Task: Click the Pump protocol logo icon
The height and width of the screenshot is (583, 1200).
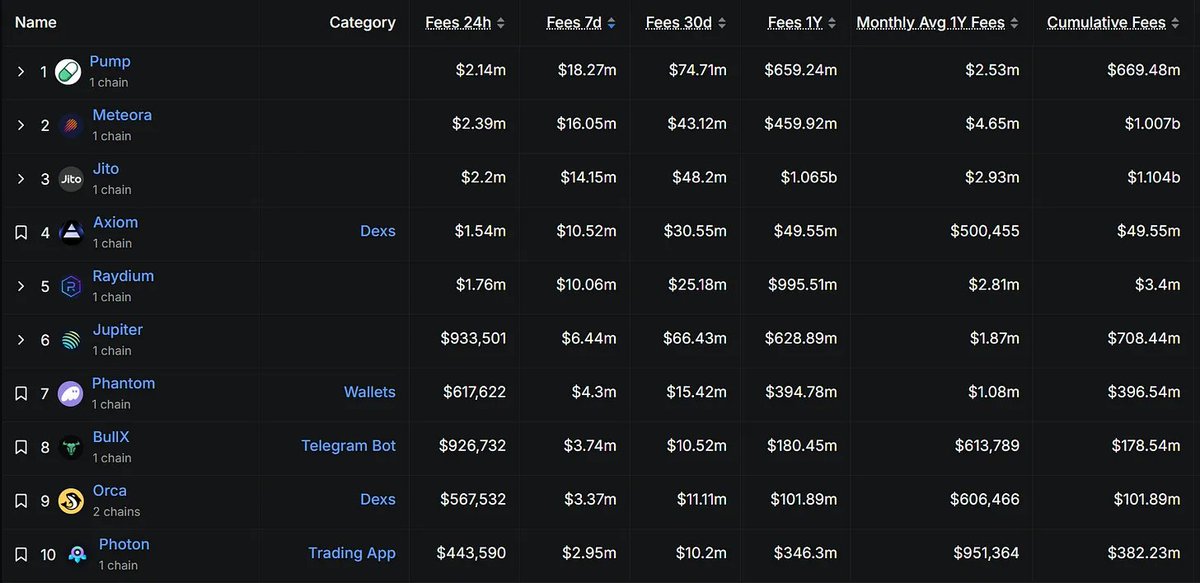Action: tap(68, 72)
